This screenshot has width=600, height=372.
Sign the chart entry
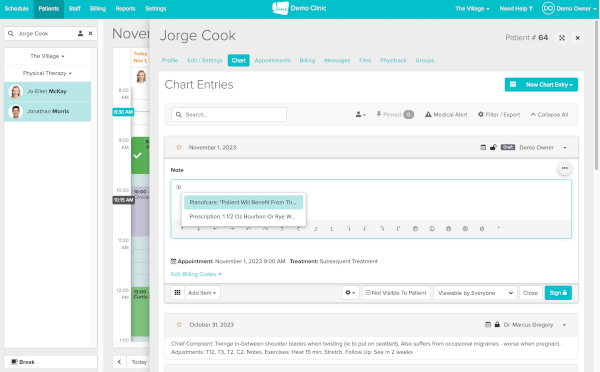(558, 293)
